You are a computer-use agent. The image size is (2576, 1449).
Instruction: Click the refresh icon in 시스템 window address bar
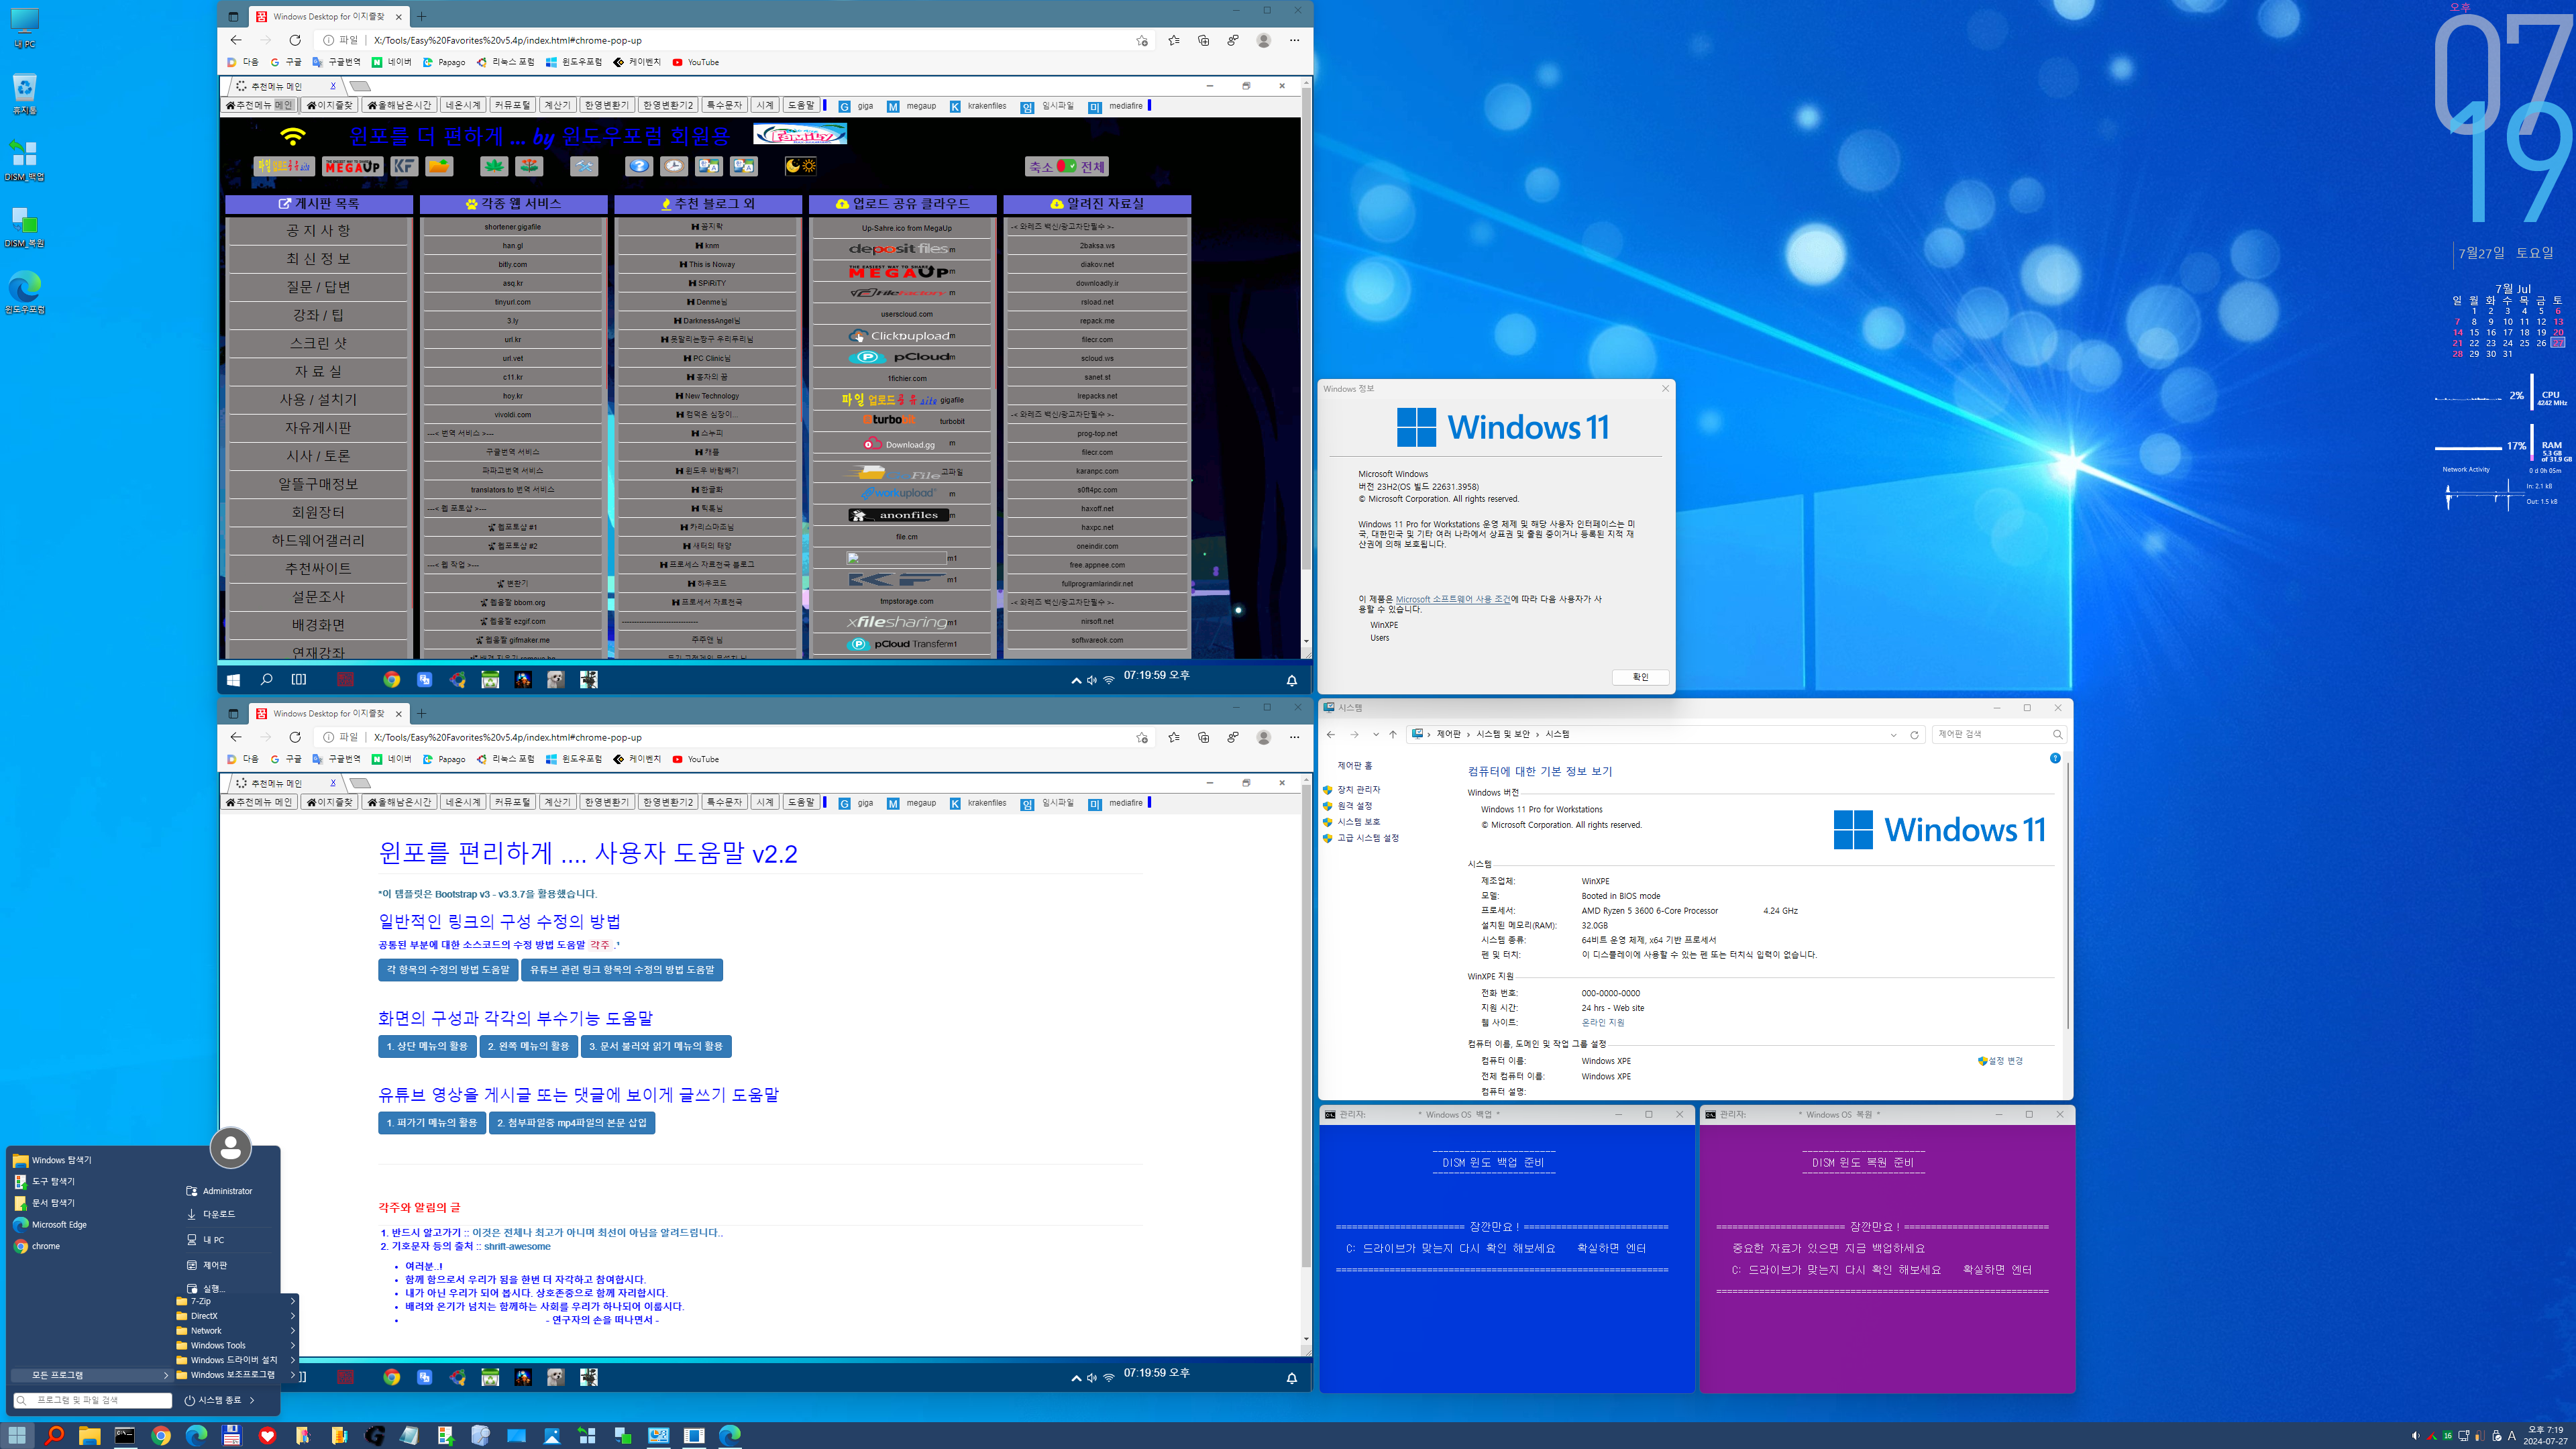[1914, 735]
